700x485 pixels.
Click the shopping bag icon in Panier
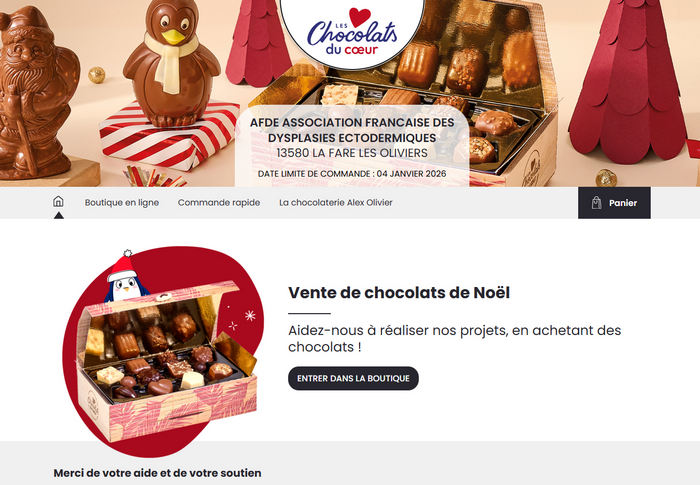click(x=596, y=203)
